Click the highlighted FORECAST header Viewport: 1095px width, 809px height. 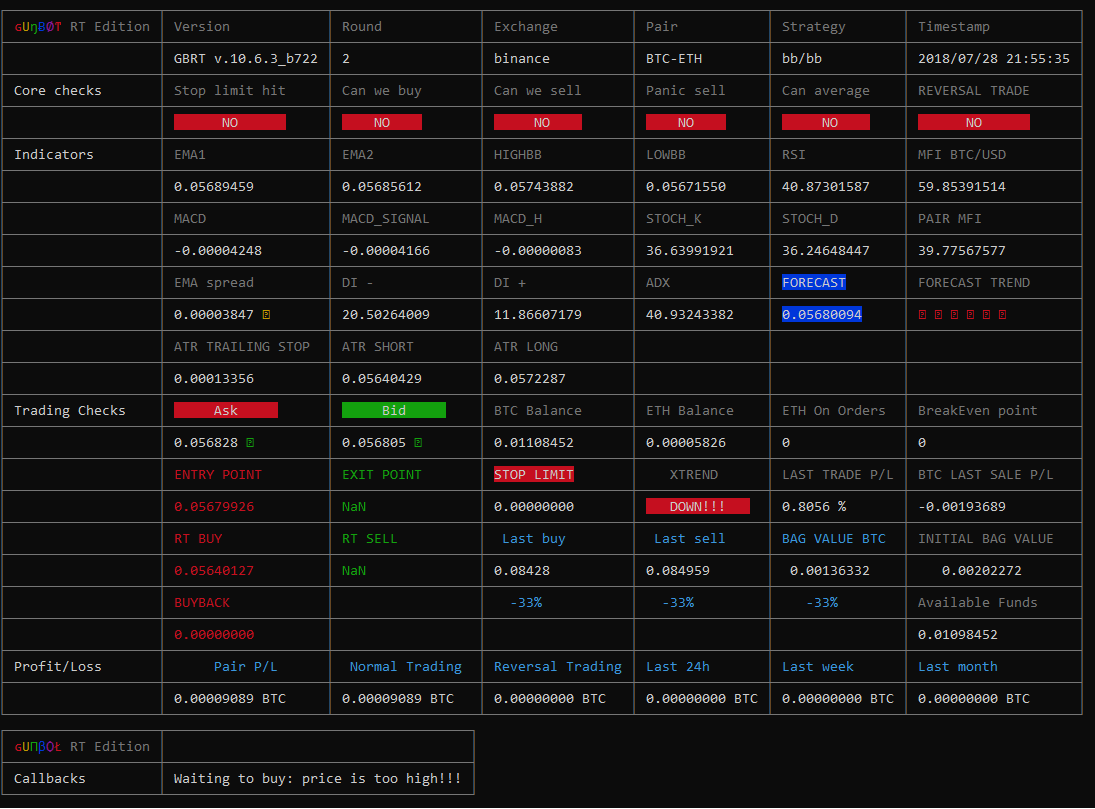click(814, 282)
